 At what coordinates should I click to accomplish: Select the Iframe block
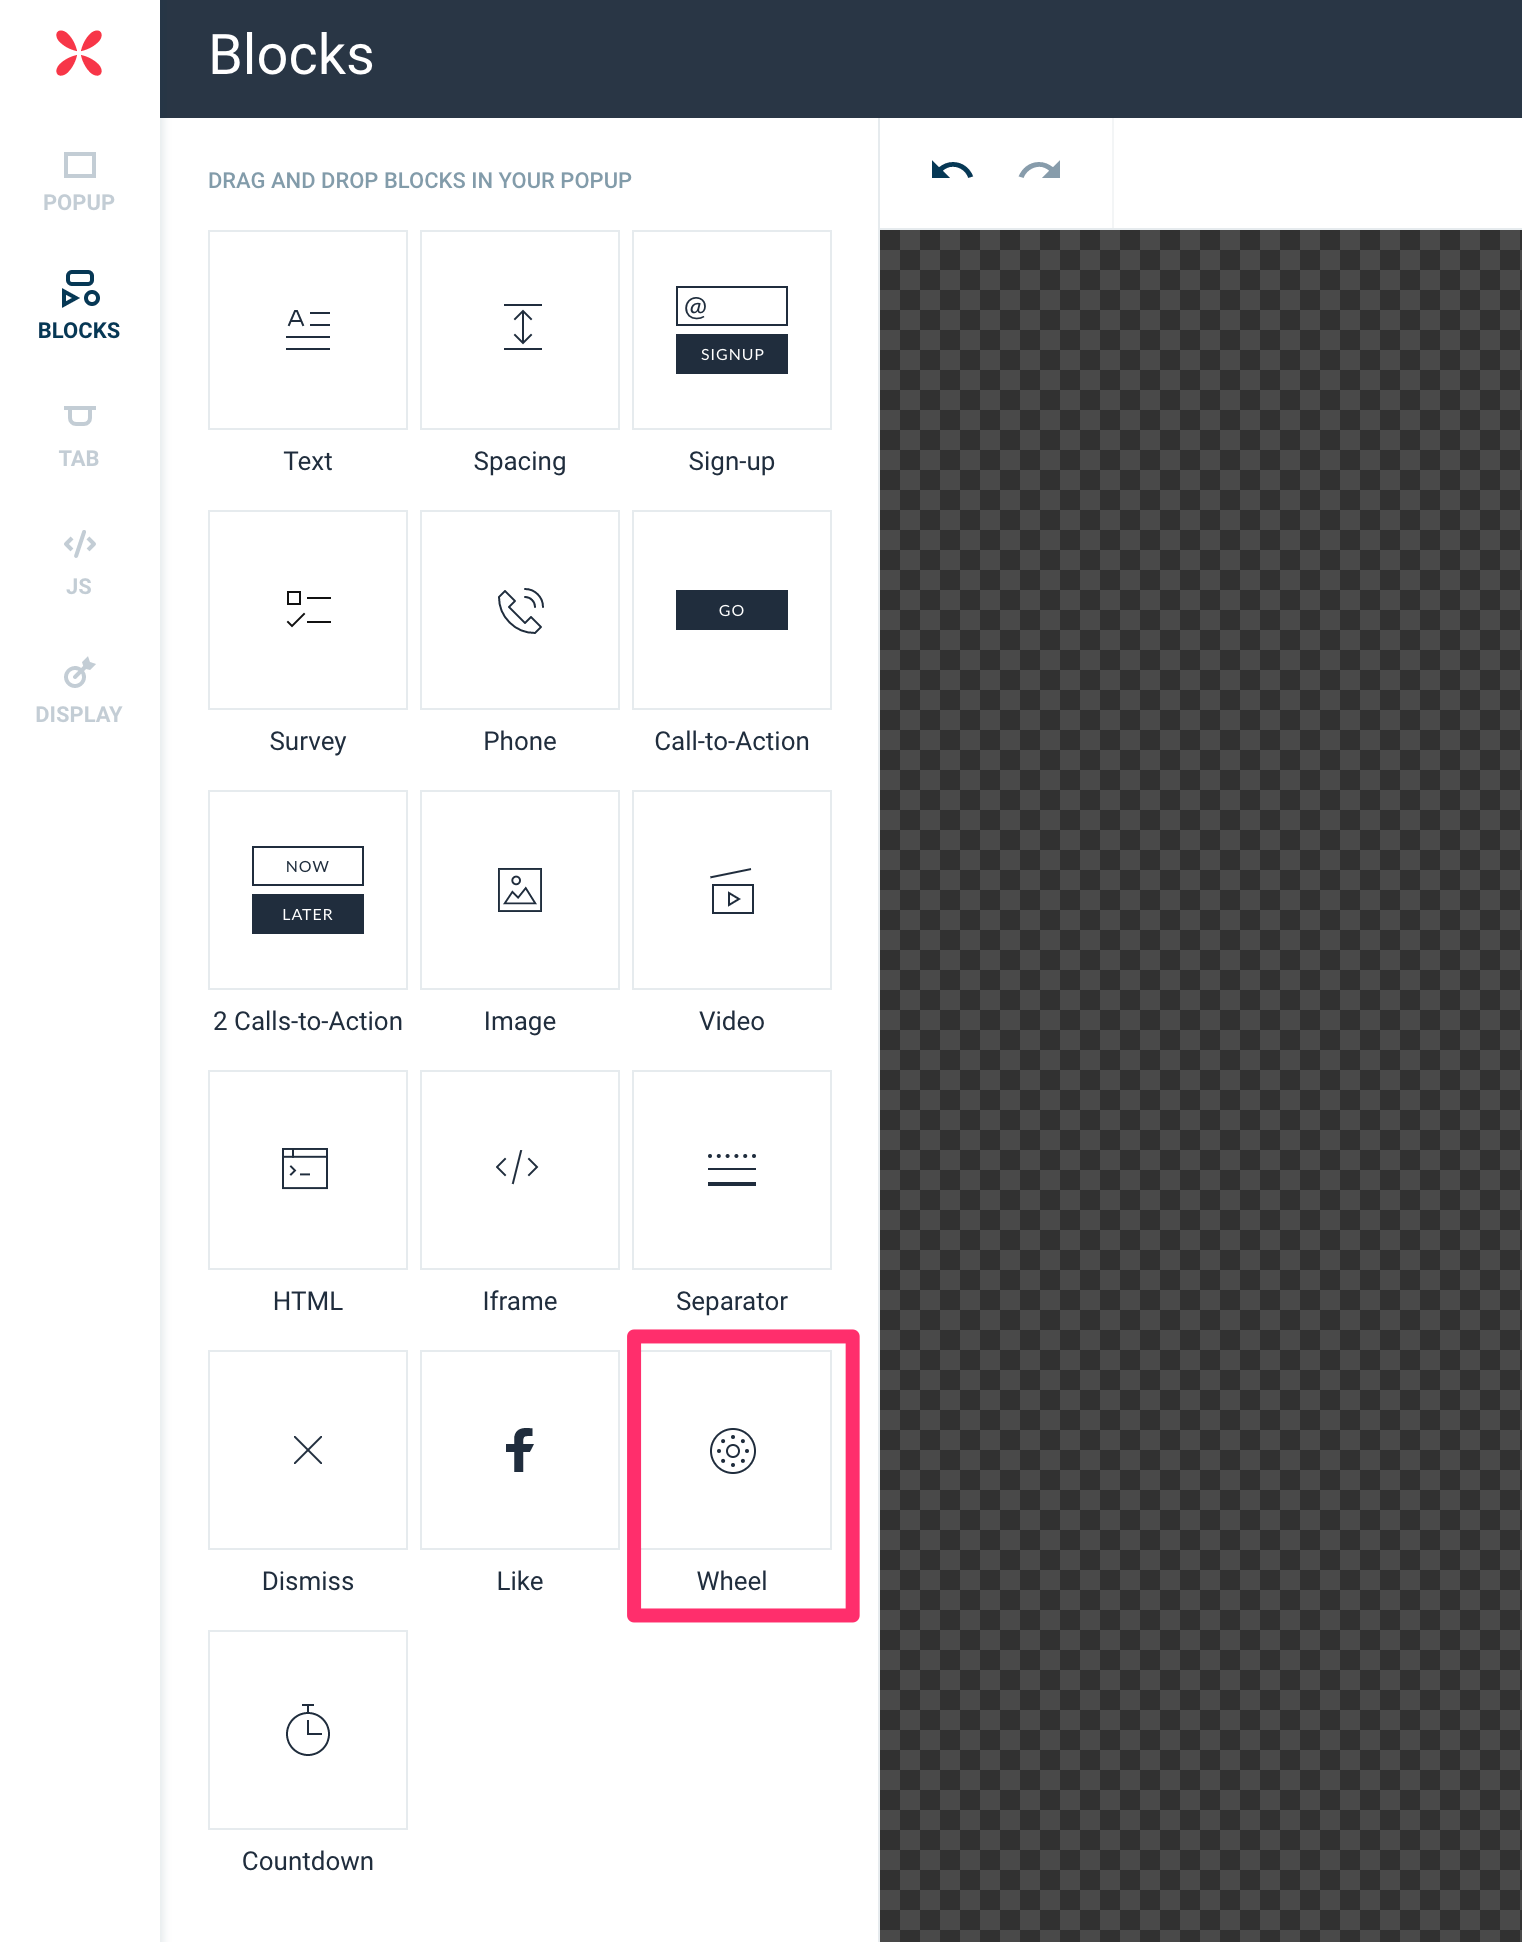[x=520, y=1170]
